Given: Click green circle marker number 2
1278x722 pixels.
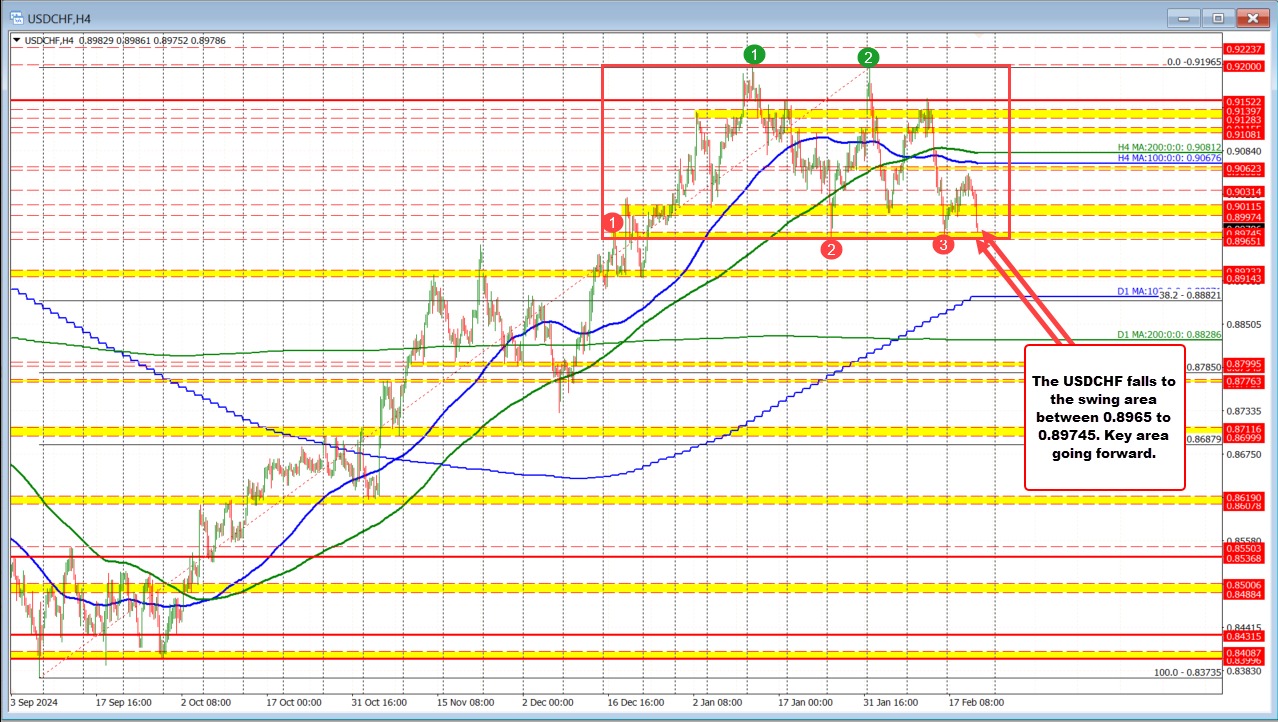Looking at the screenshot, I should pos(869,57).
